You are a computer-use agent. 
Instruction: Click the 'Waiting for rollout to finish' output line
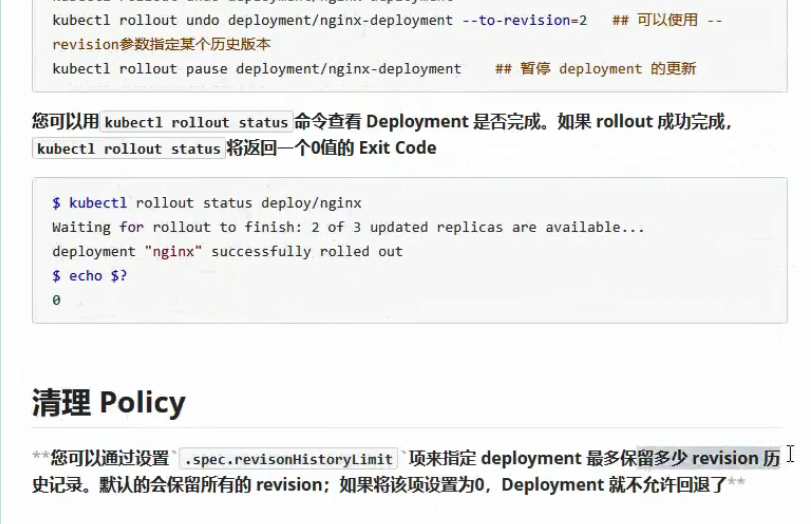click(348, 227)
